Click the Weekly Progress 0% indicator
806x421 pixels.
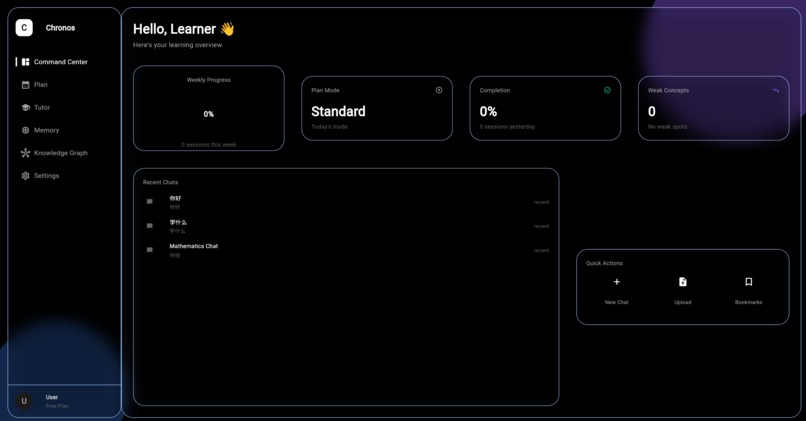[x=209, y=114]
